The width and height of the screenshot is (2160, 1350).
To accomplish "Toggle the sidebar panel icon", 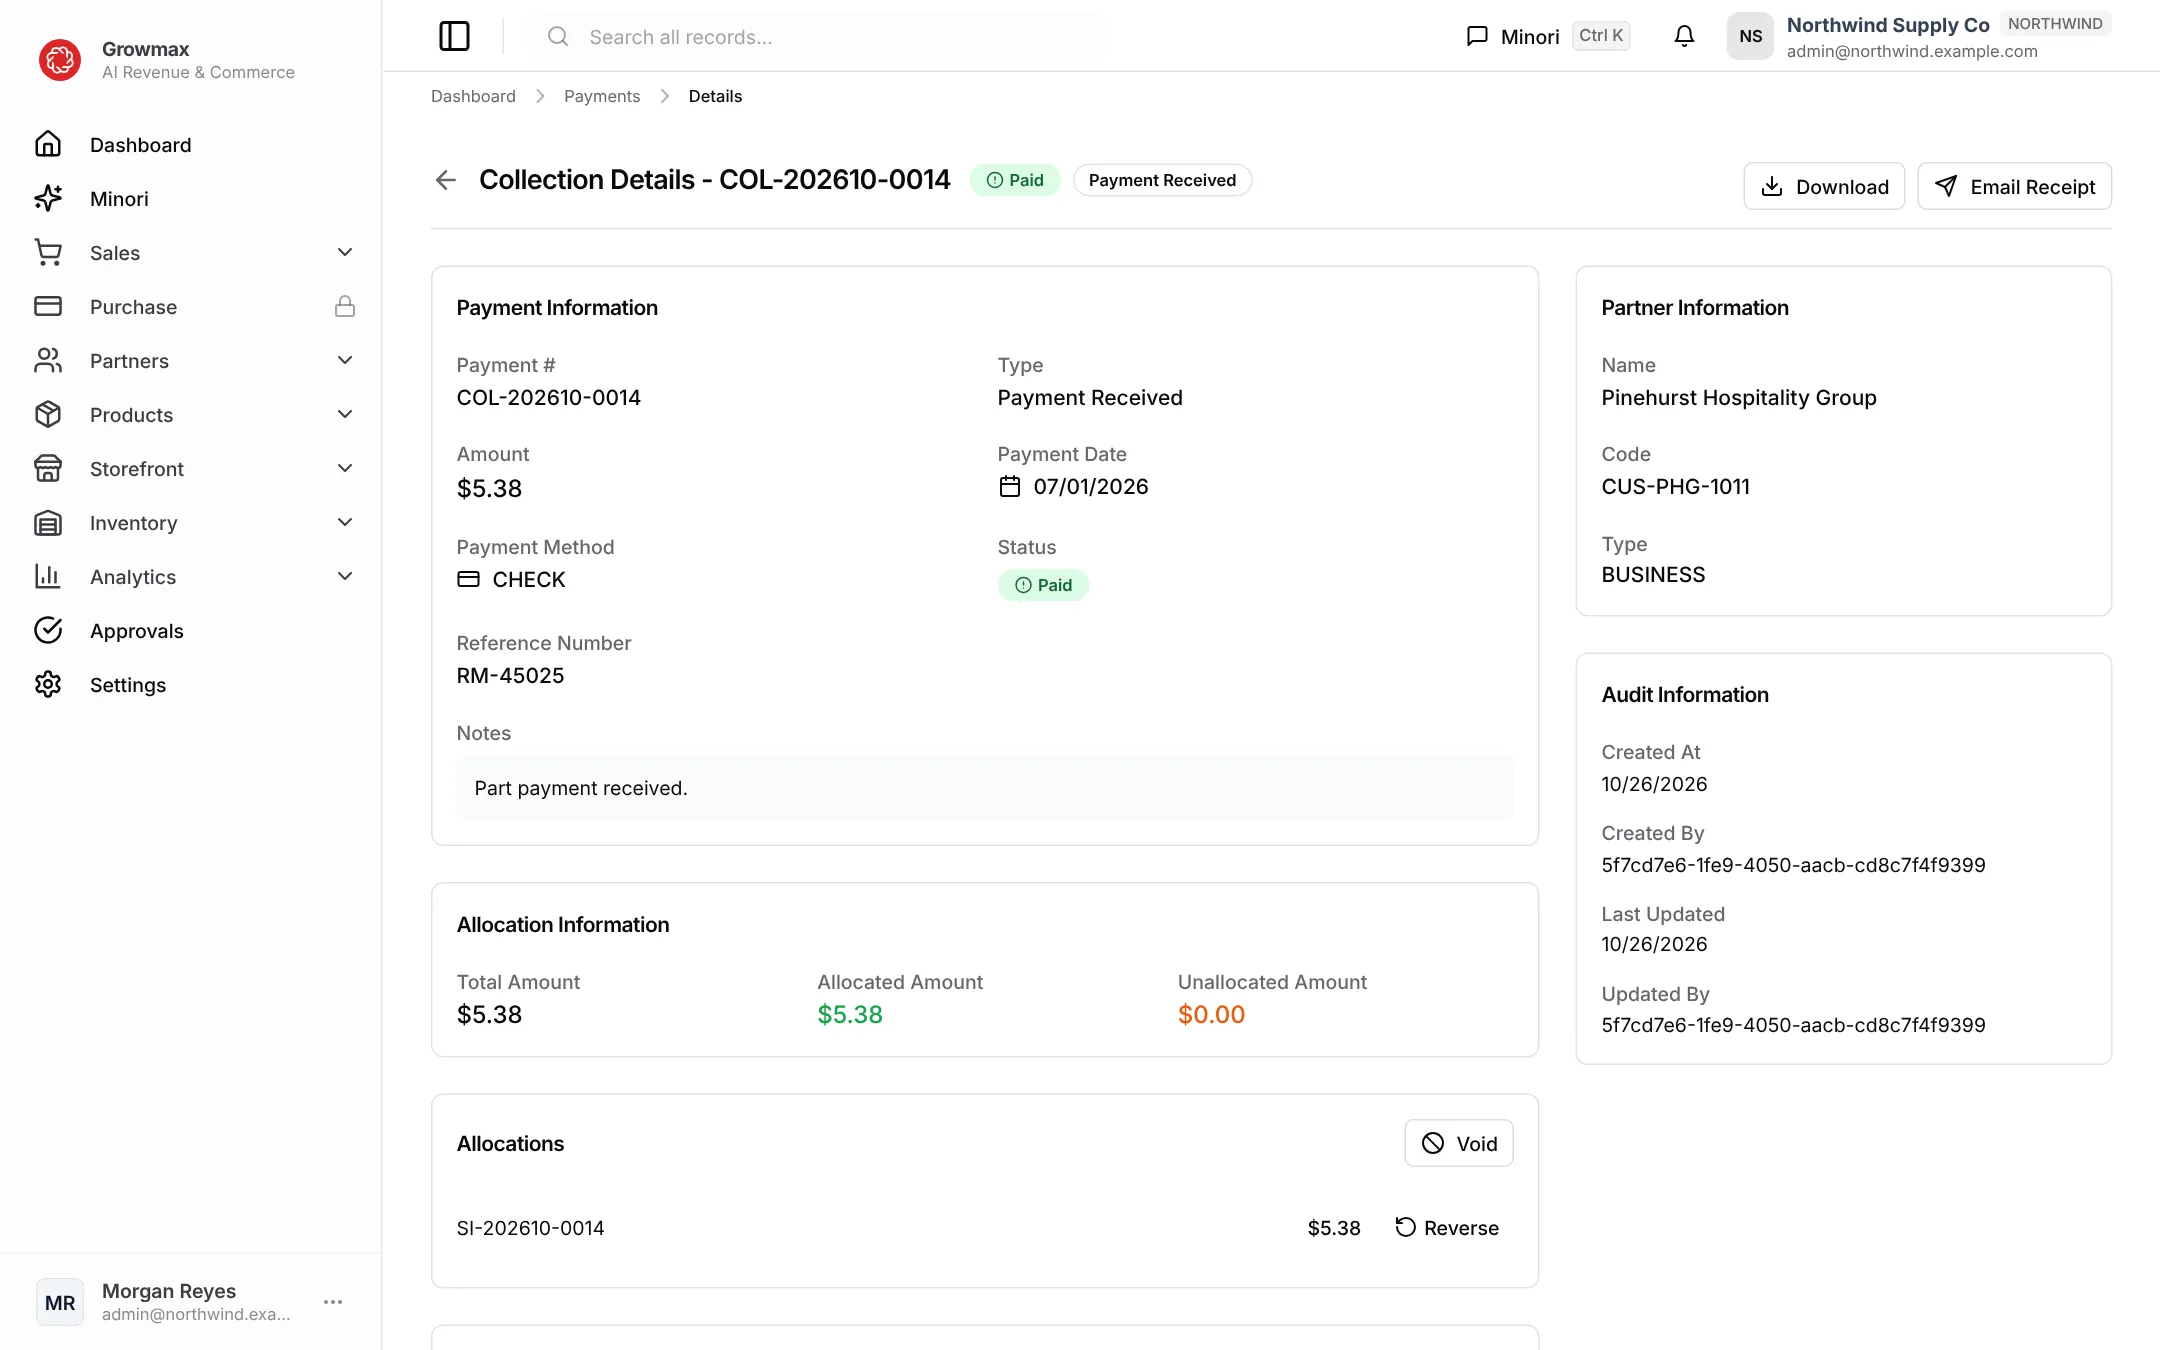I will click(454, 36).
